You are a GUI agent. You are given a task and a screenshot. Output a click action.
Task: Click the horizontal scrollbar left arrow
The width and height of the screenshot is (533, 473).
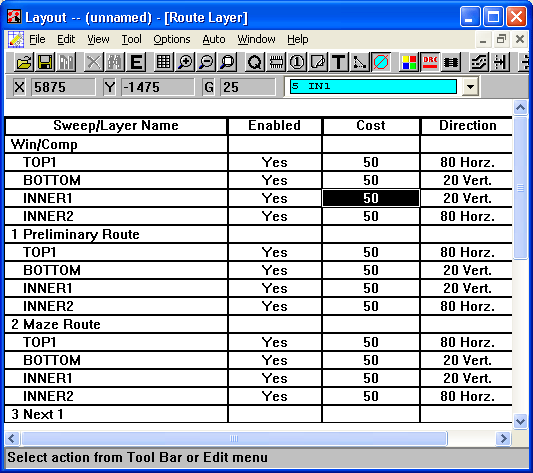click(12, 438)
